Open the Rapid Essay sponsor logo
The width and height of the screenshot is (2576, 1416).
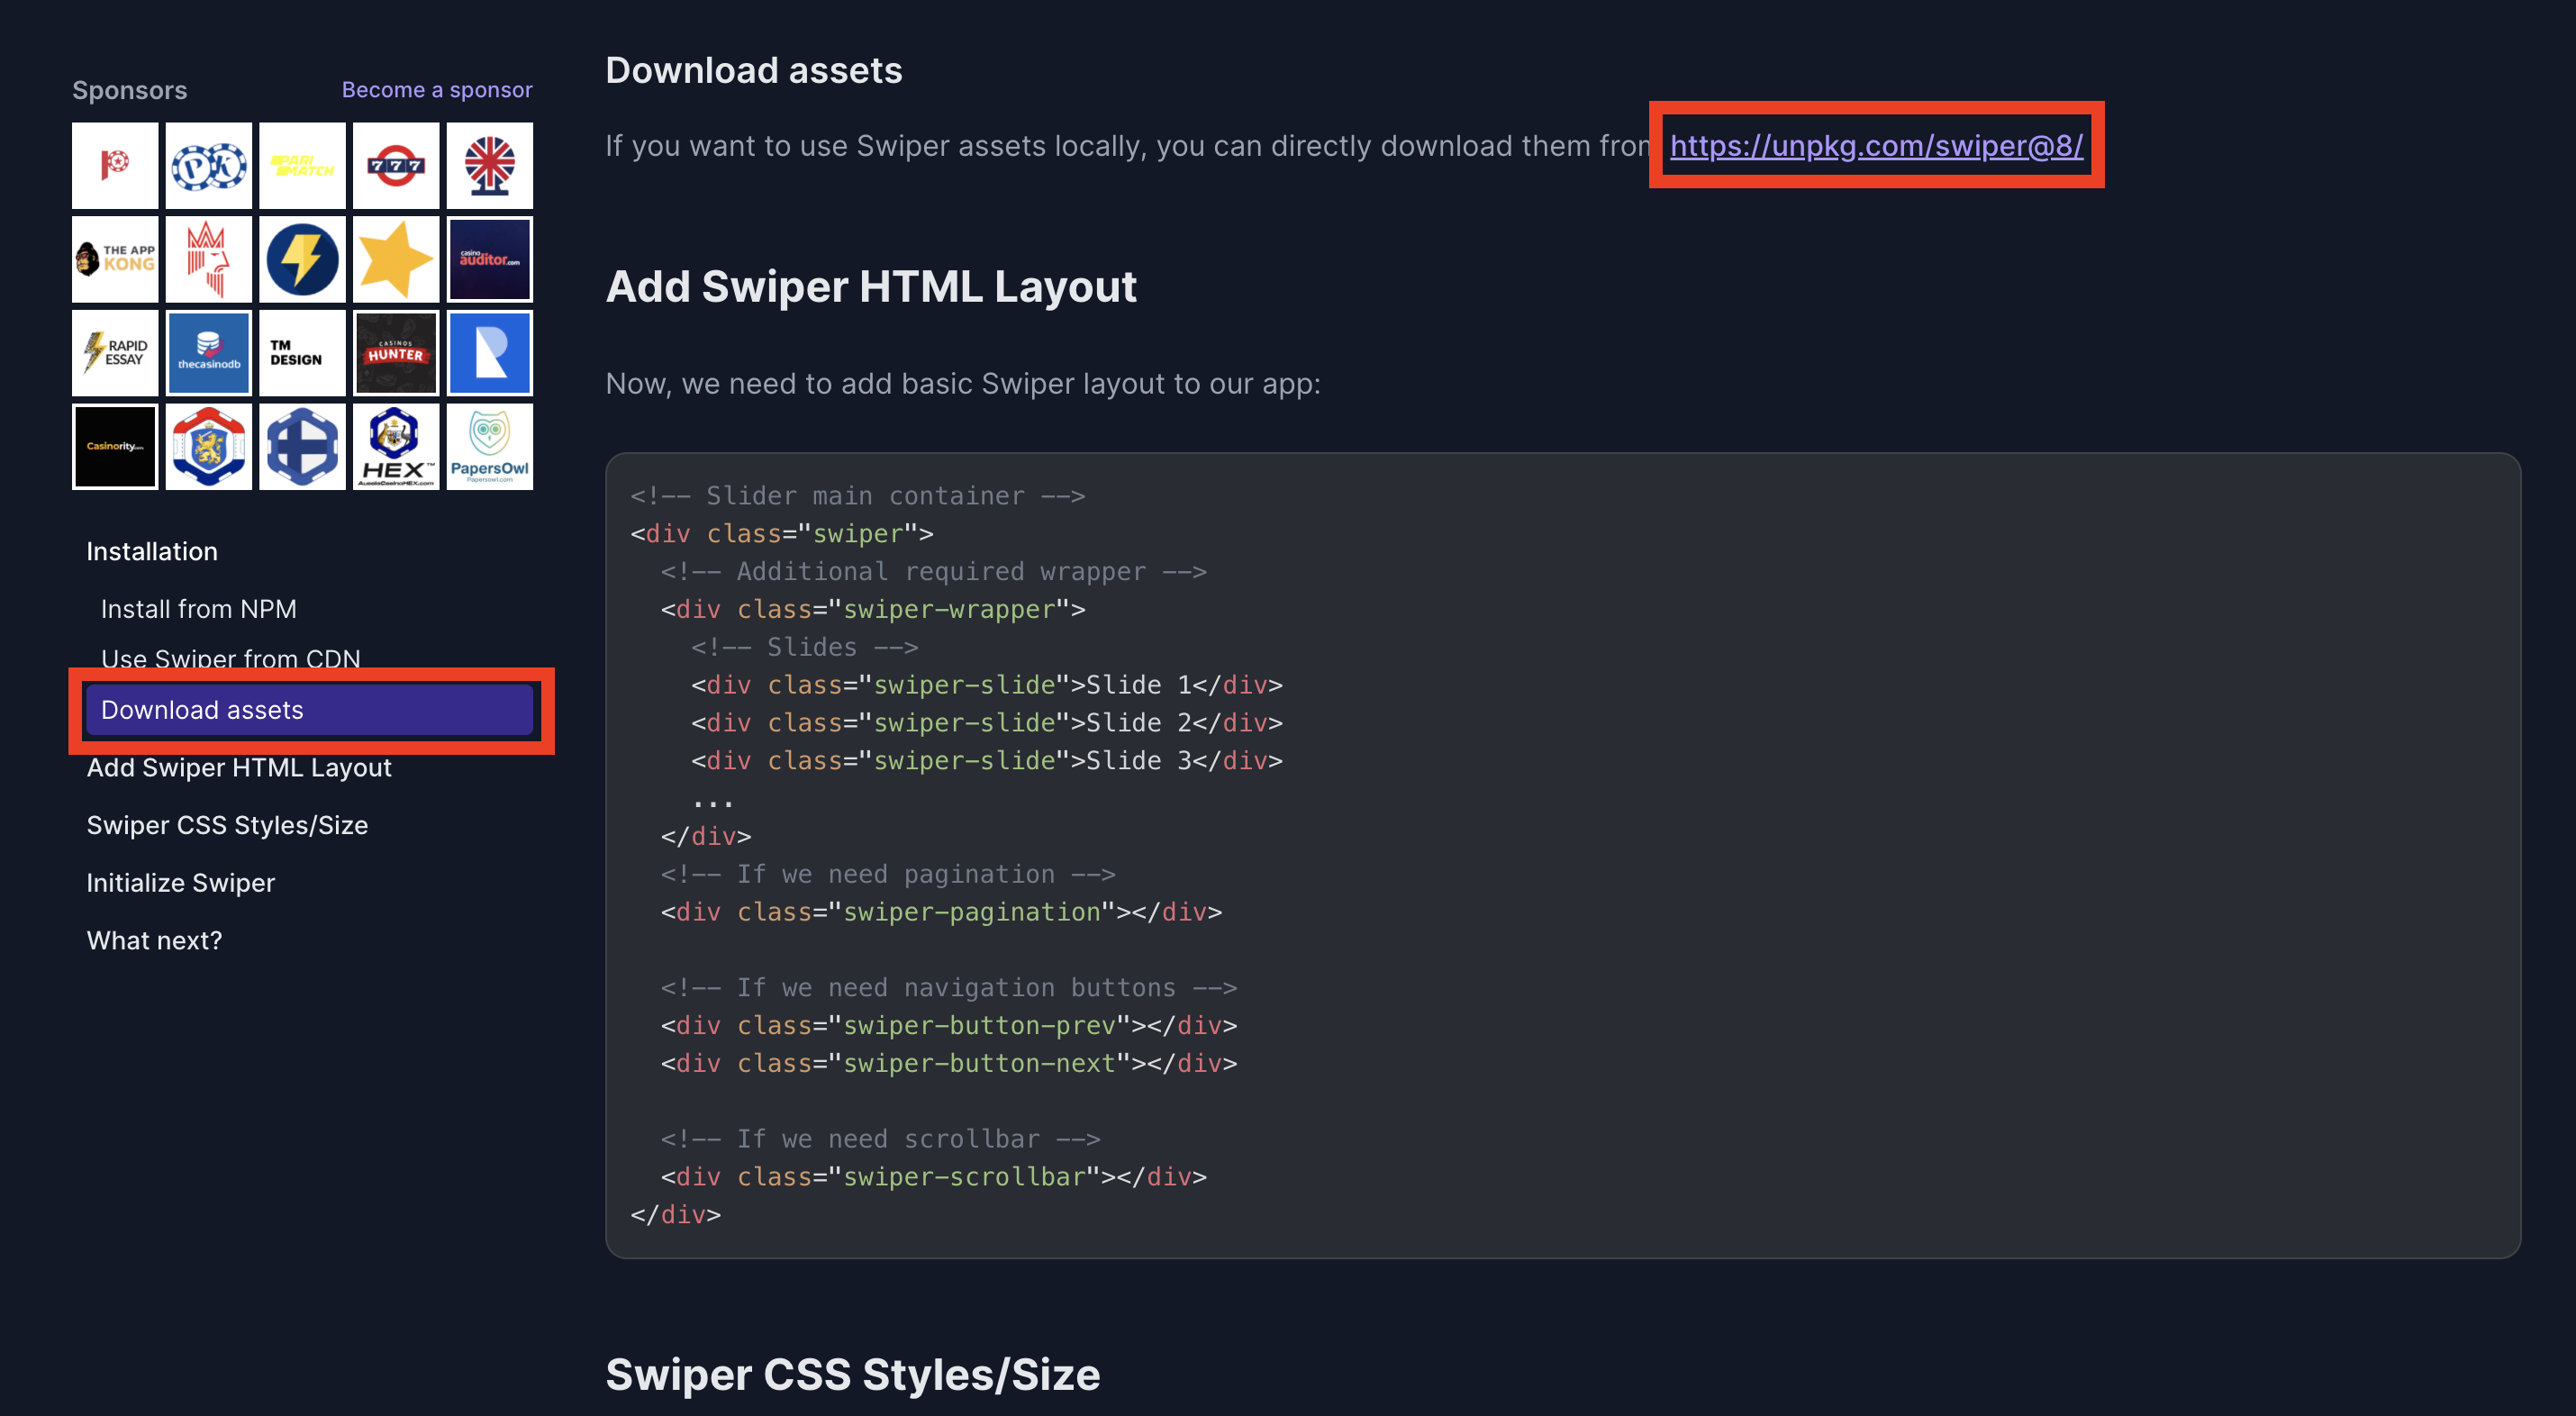(115, 353)
